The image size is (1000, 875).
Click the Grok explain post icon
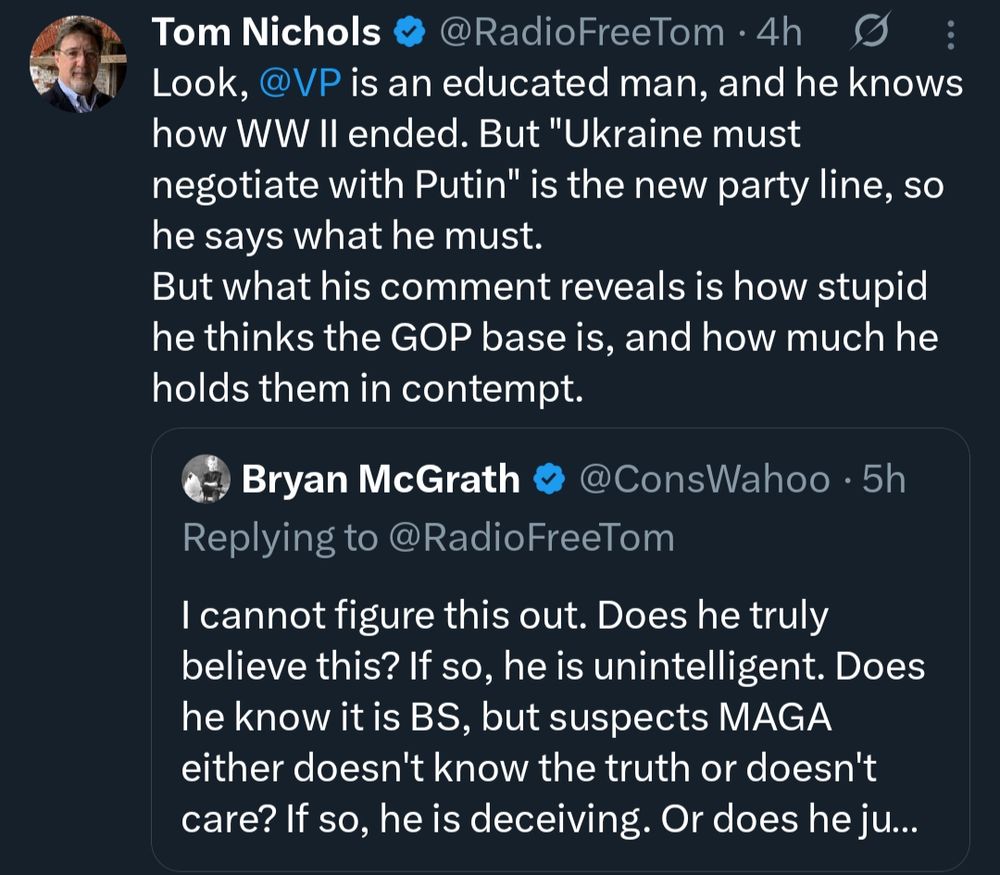coord(870,32)
